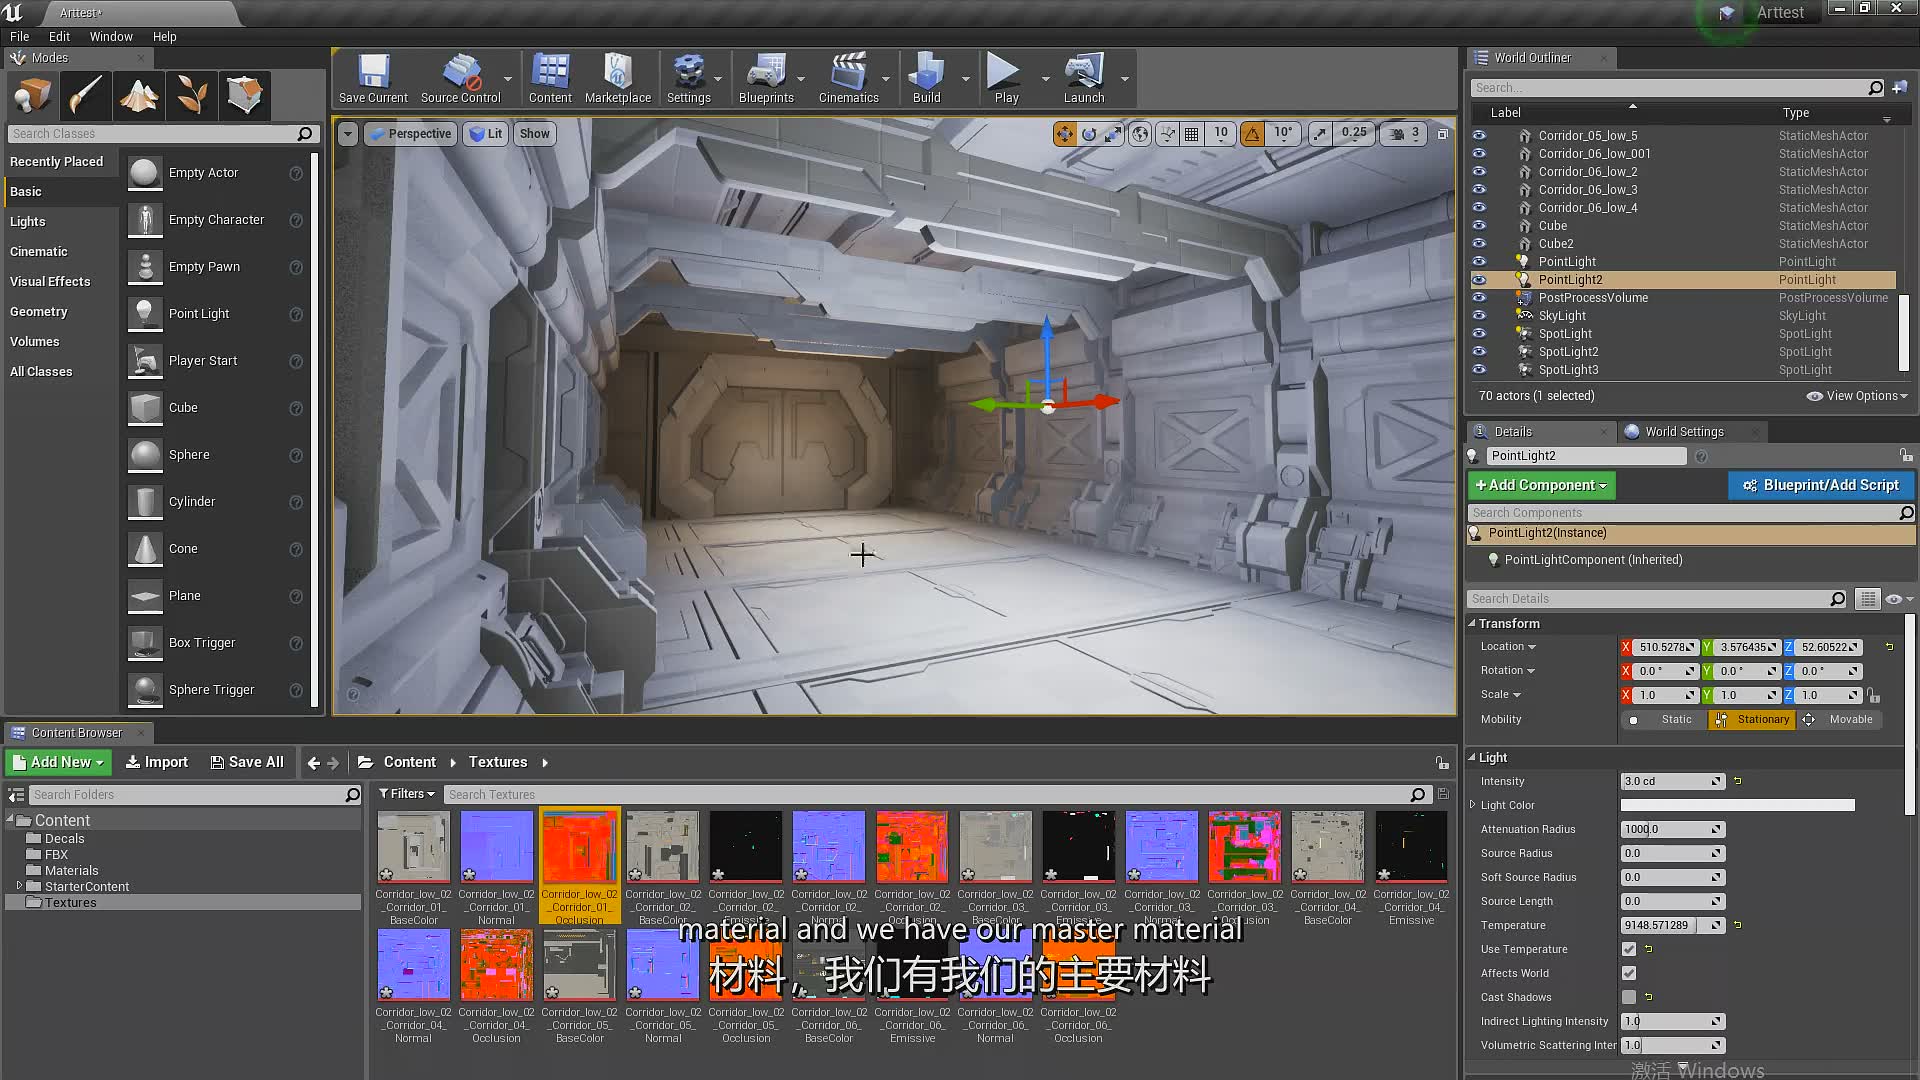Open Marketplace from toolbar

click(617, 79)
